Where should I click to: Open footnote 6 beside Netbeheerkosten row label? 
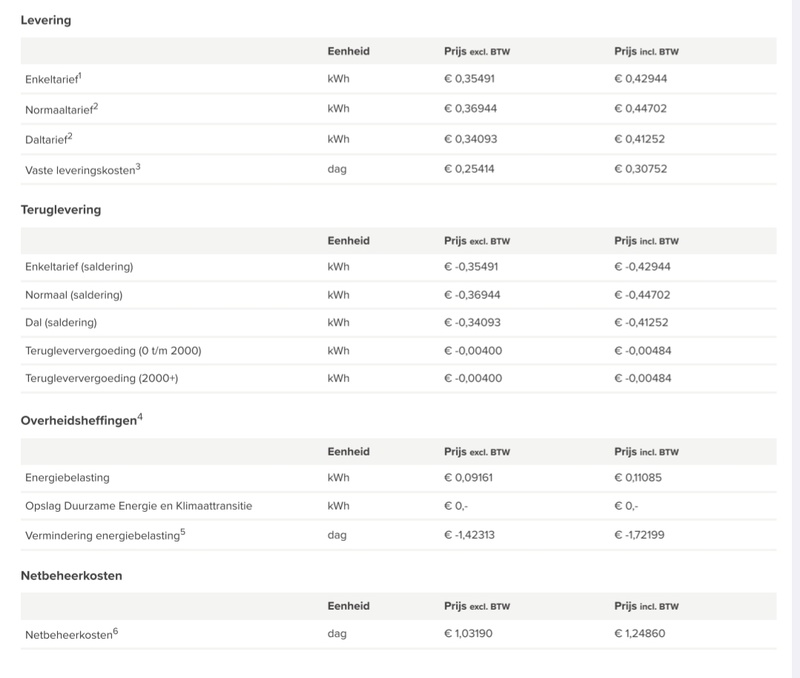[116, 629]
